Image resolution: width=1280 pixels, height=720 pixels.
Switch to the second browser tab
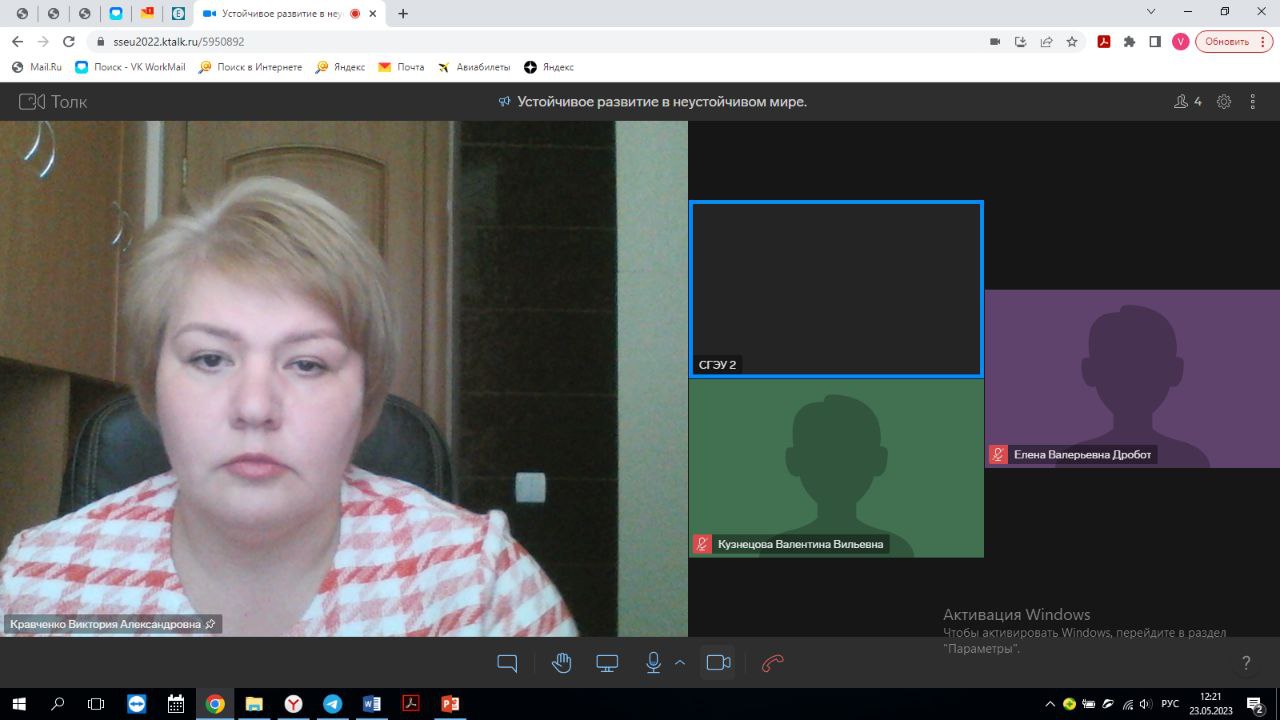[53, 14]
